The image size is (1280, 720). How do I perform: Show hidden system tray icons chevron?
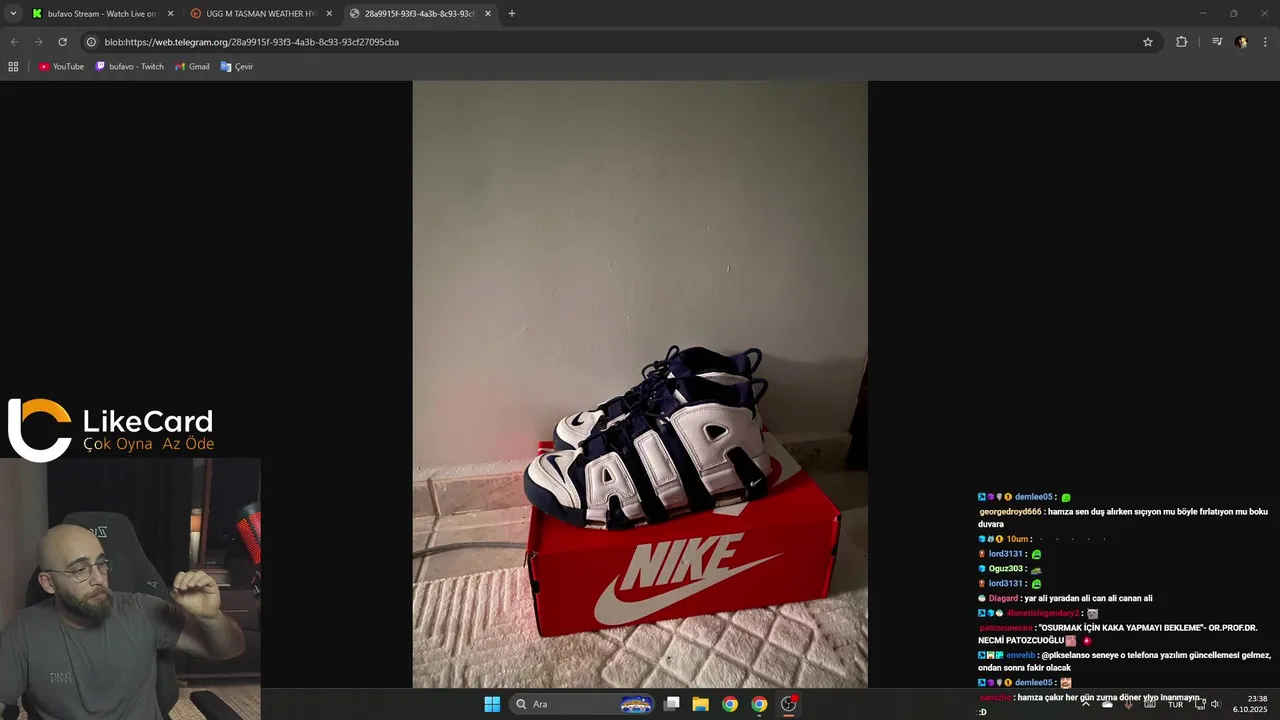1086,704
